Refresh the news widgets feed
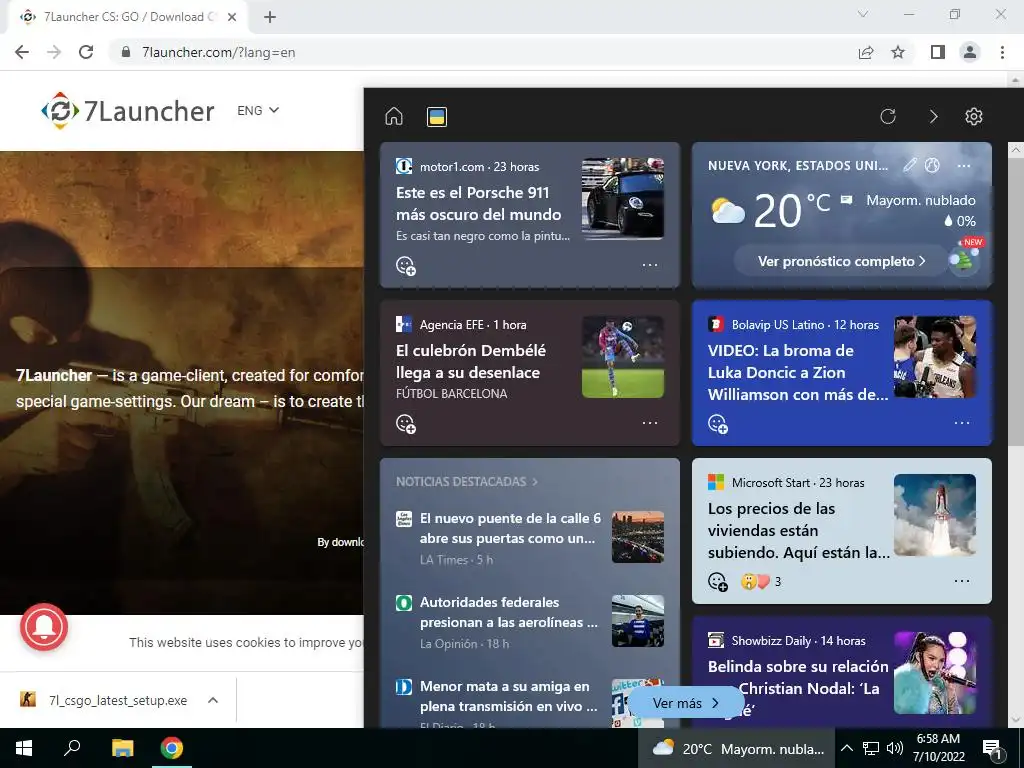 [x=888, y=116]
